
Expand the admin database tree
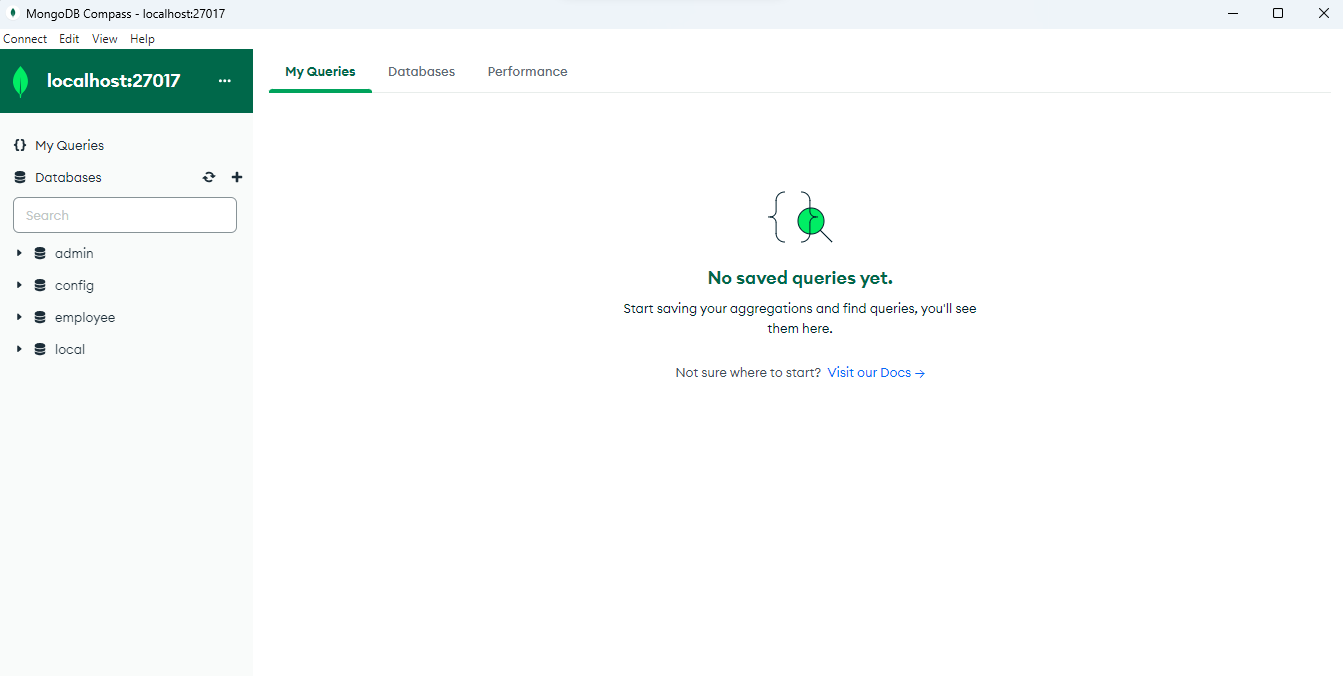click(19, 253)
